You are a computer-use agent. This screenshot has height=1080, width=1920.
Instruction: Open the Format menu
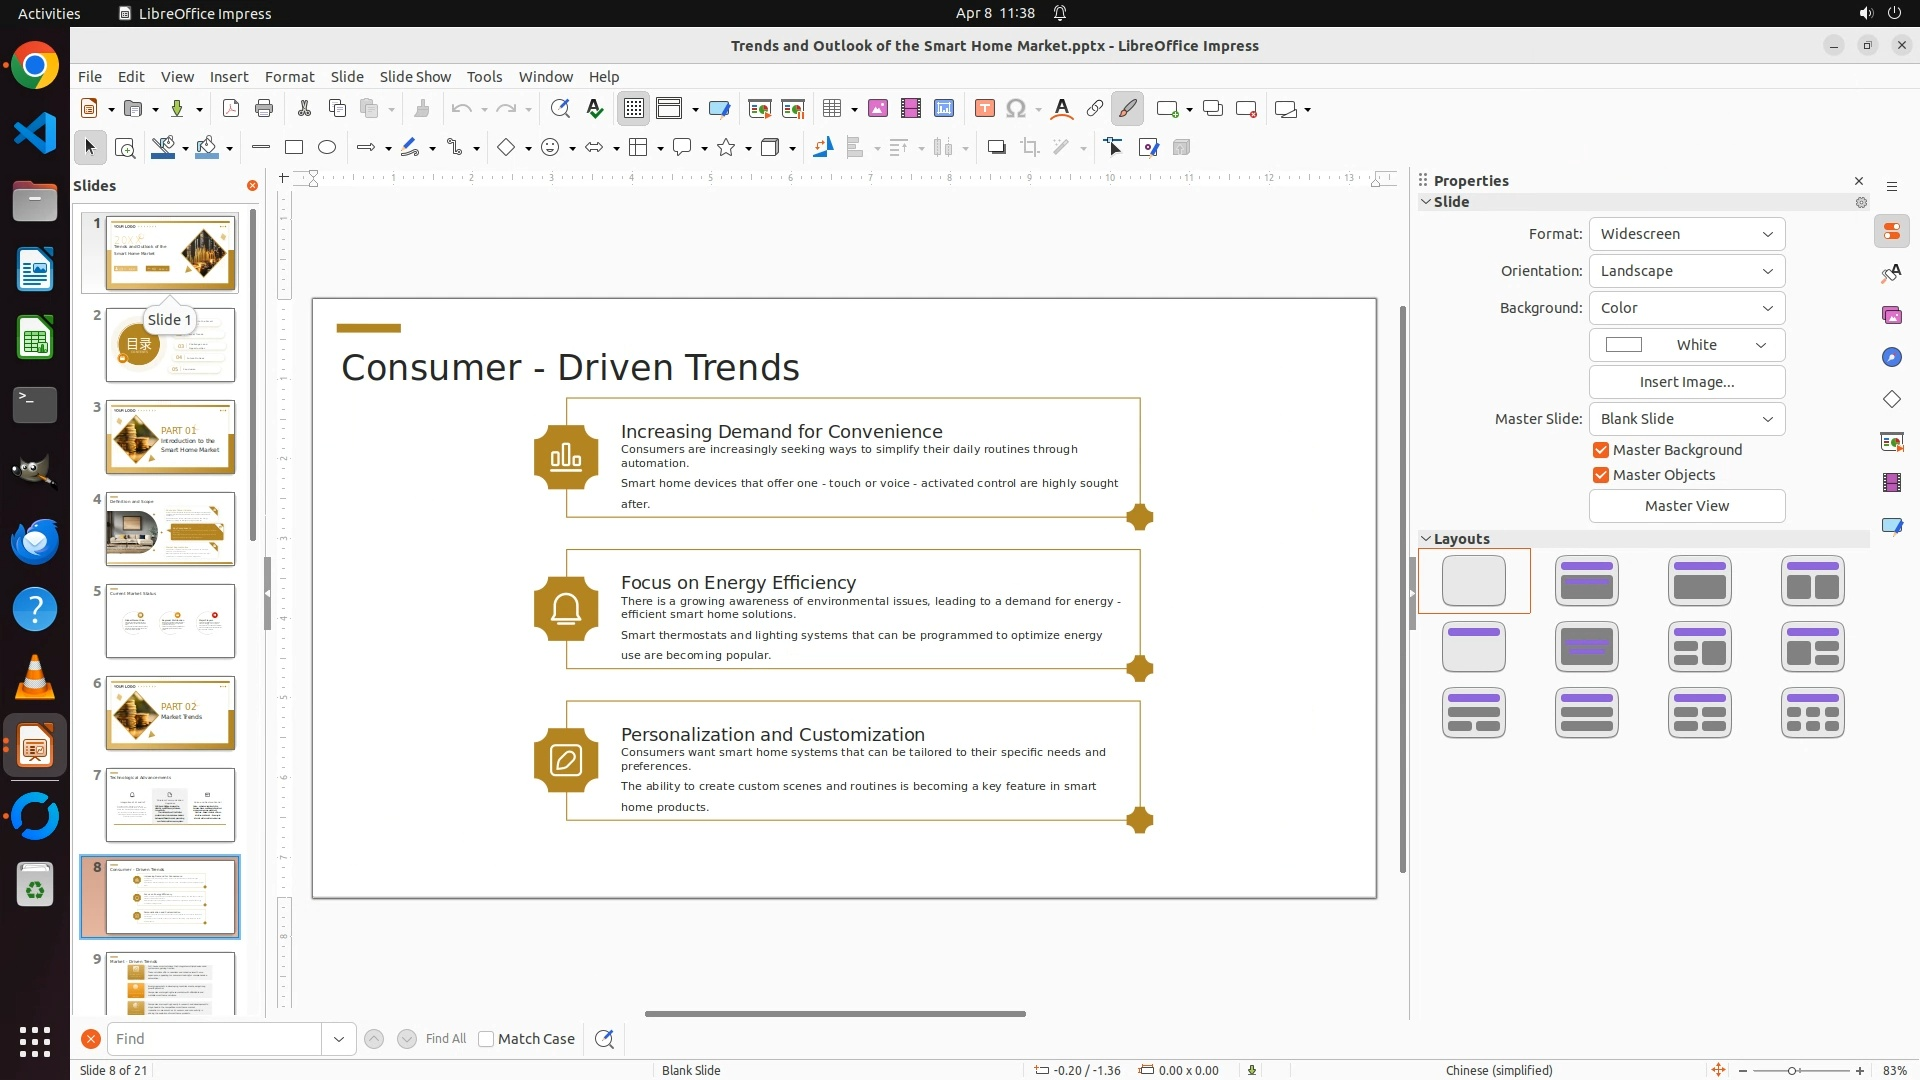click(x=289, y=77)
